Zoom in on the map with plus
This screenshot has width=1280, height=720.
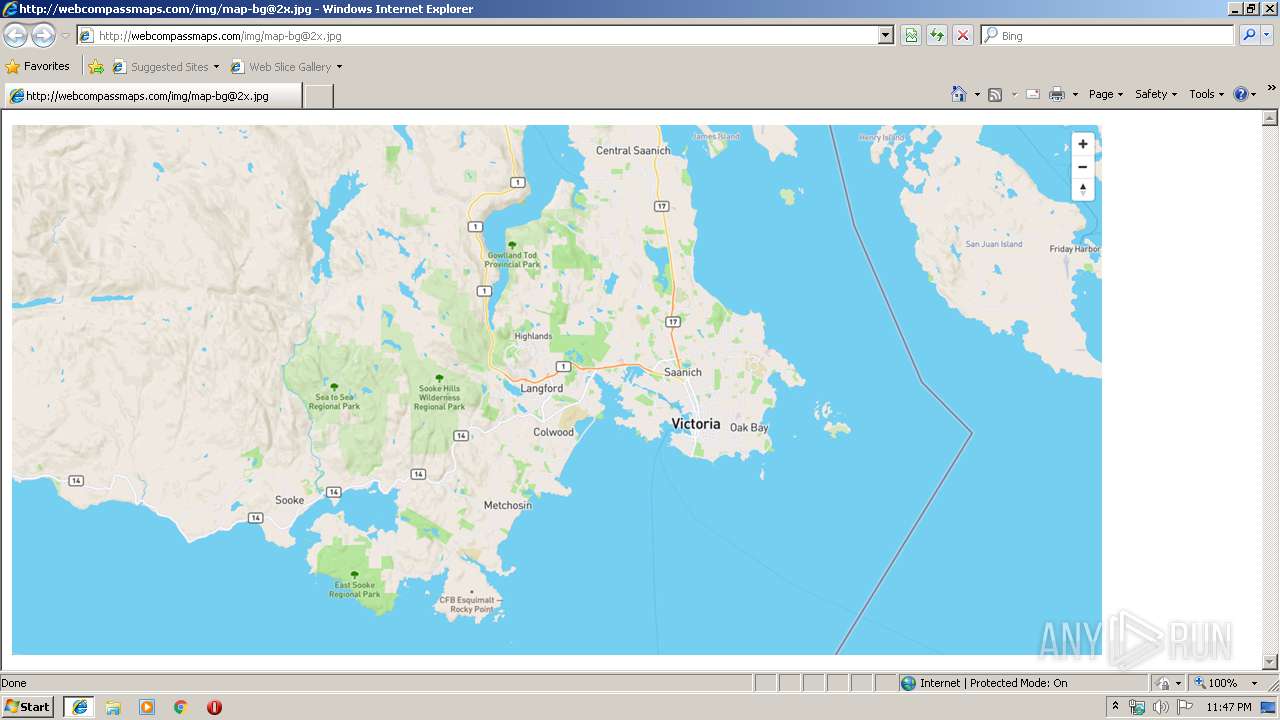[x=1082, y=144]
